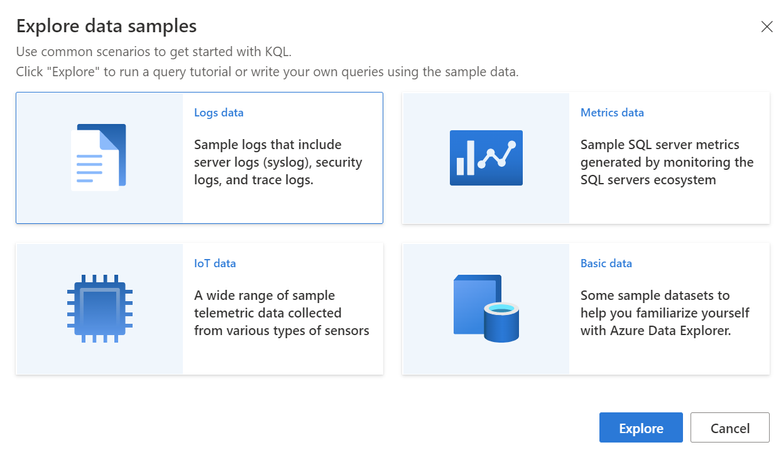Open the Logs data title link
Screen dimensions: 781x449
tap(219, 113)
